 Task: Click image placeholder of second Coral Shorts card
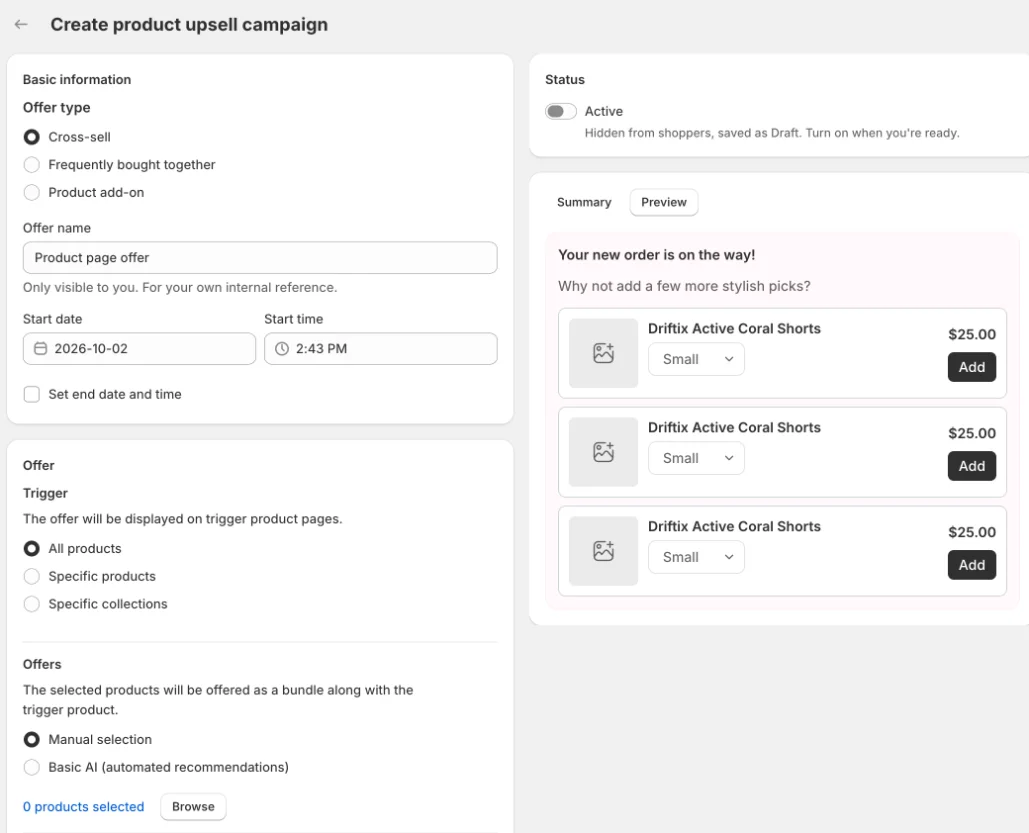(x=603, y=452)
